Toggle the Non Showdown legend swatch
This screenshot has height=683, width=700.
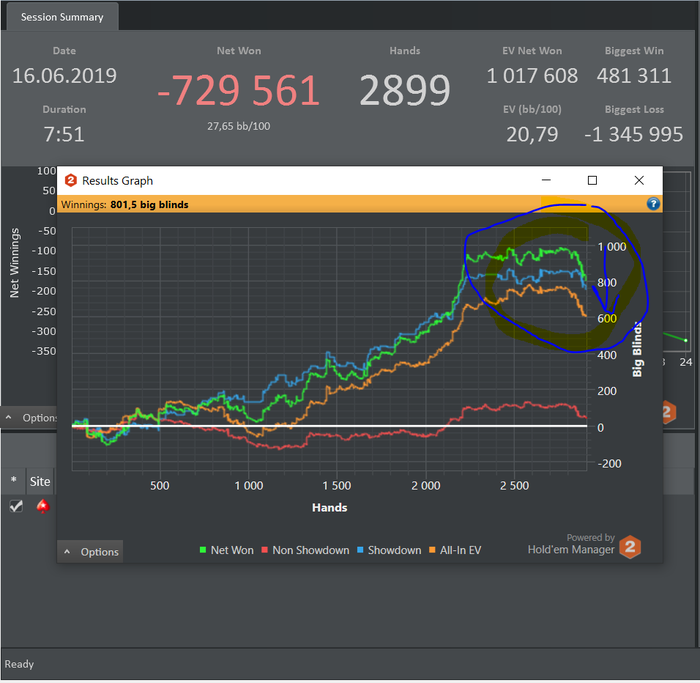point(264,550)
